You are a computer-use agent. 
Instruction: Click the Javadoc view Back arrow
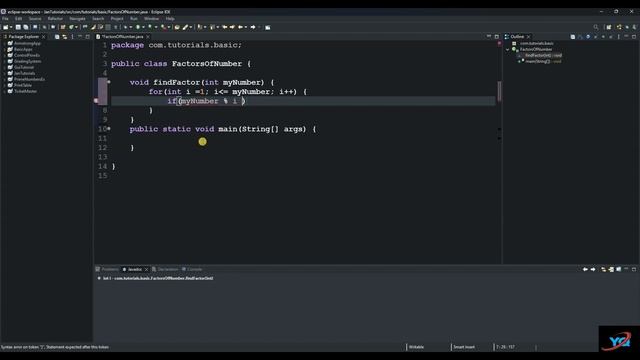[585, 269]
